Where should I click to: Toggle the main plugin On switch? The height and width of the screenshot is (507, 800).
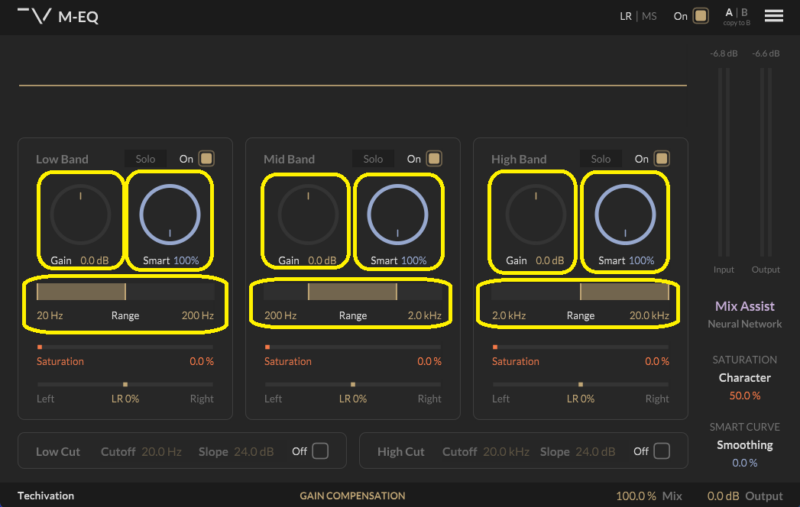tap(701, 16)
